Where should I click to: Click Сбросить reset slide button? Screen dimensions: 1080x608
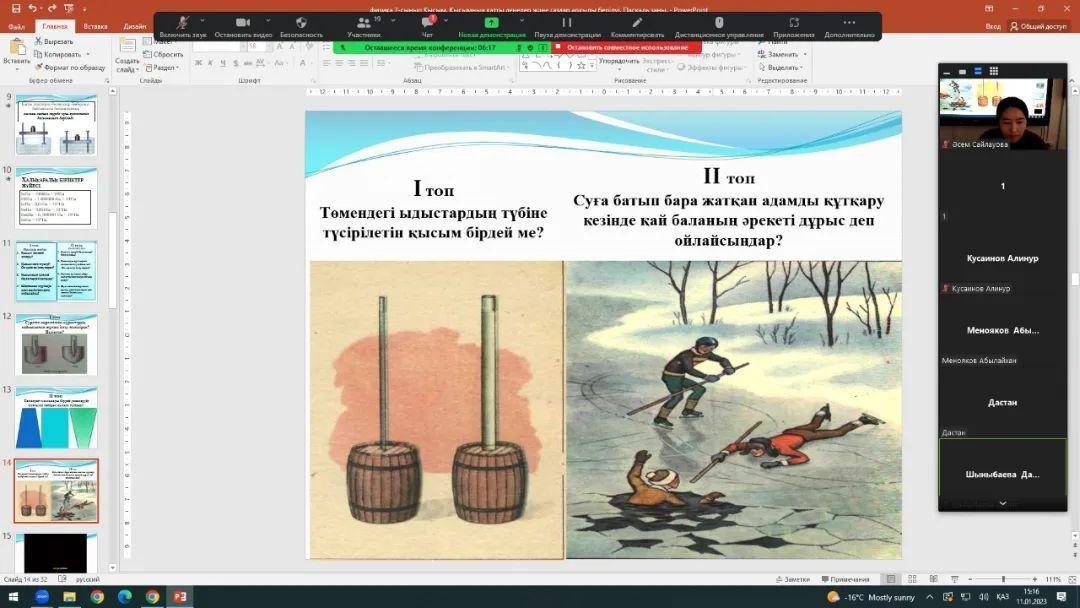(163, 54)
